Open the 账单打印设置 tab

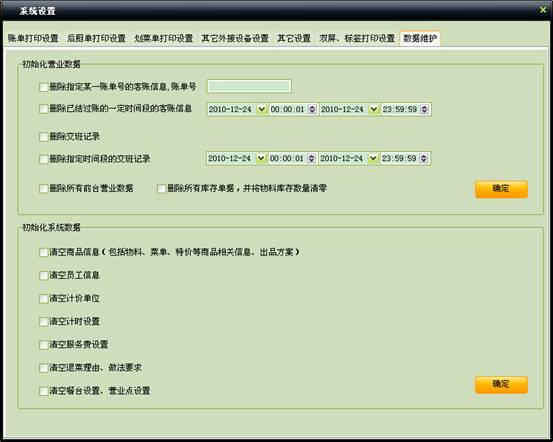[x=33, y=38]
